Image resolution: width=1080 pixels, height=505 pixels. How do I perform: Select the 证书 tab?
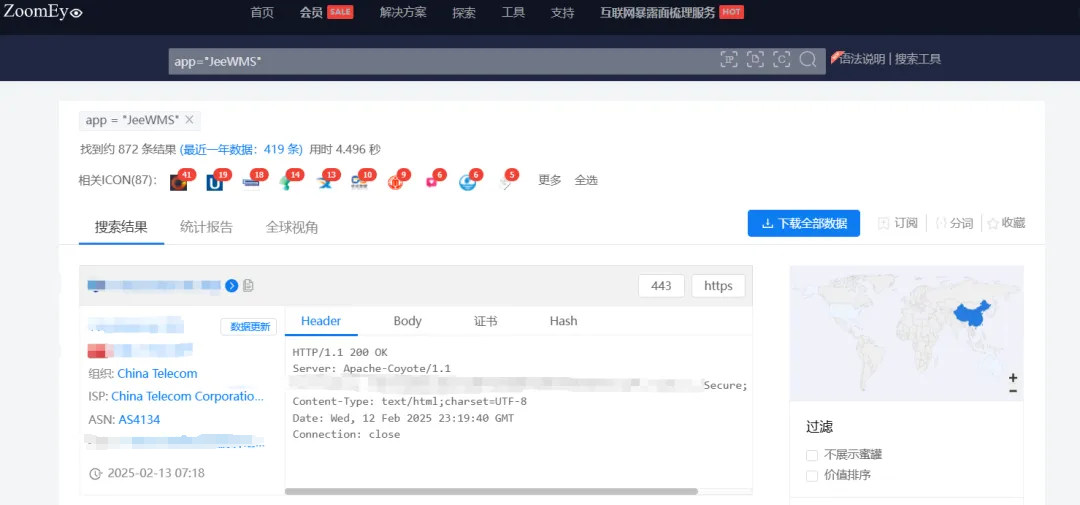(x=486, y=321)
